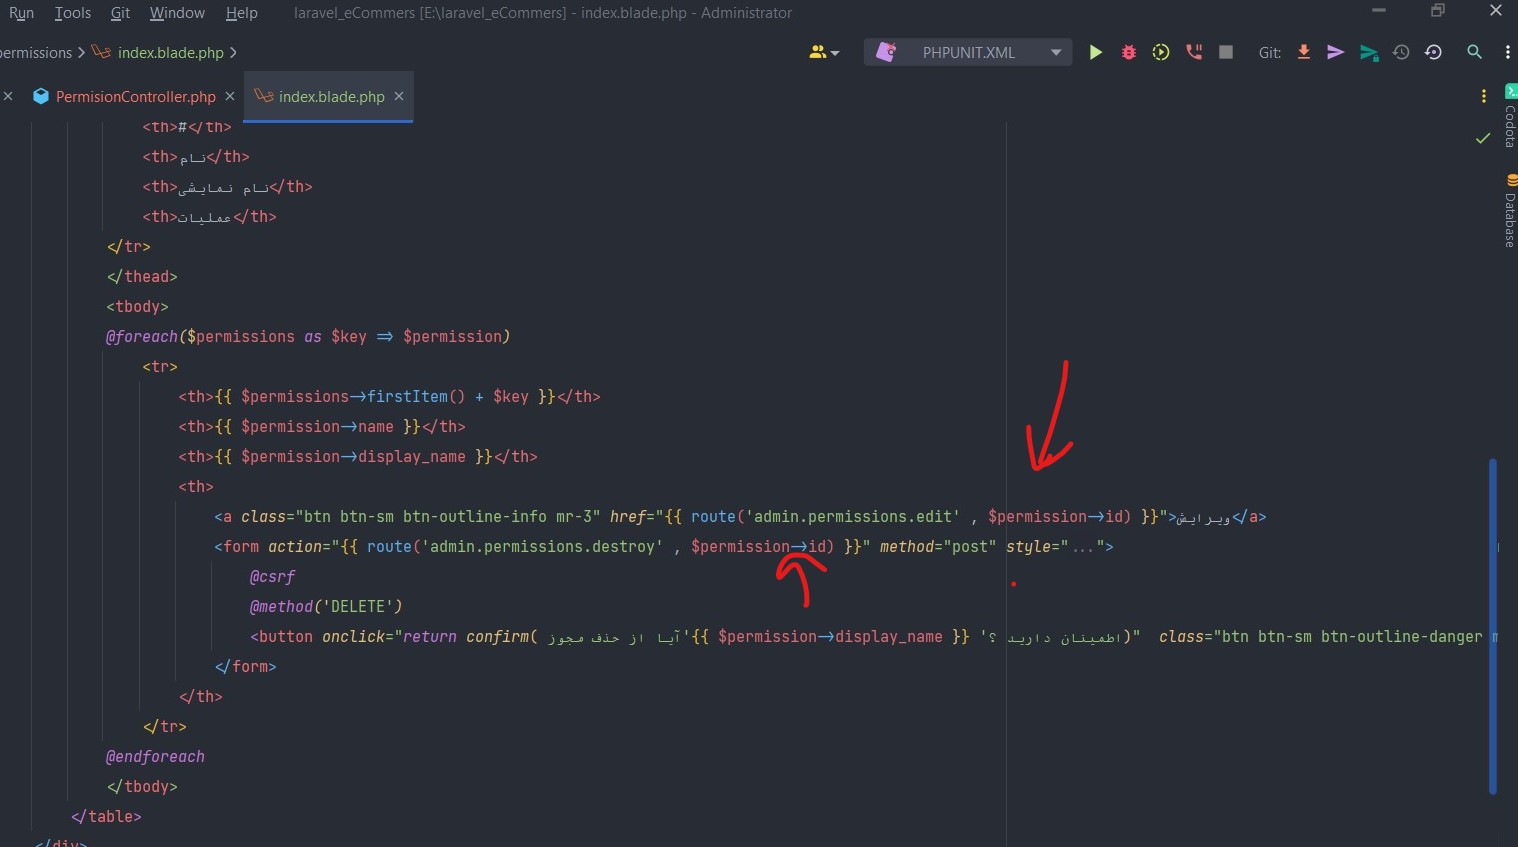Place cursor on the @foreach directive
Image resolution: width=1518 pixels, height=847 pixels.
point(142,337)
